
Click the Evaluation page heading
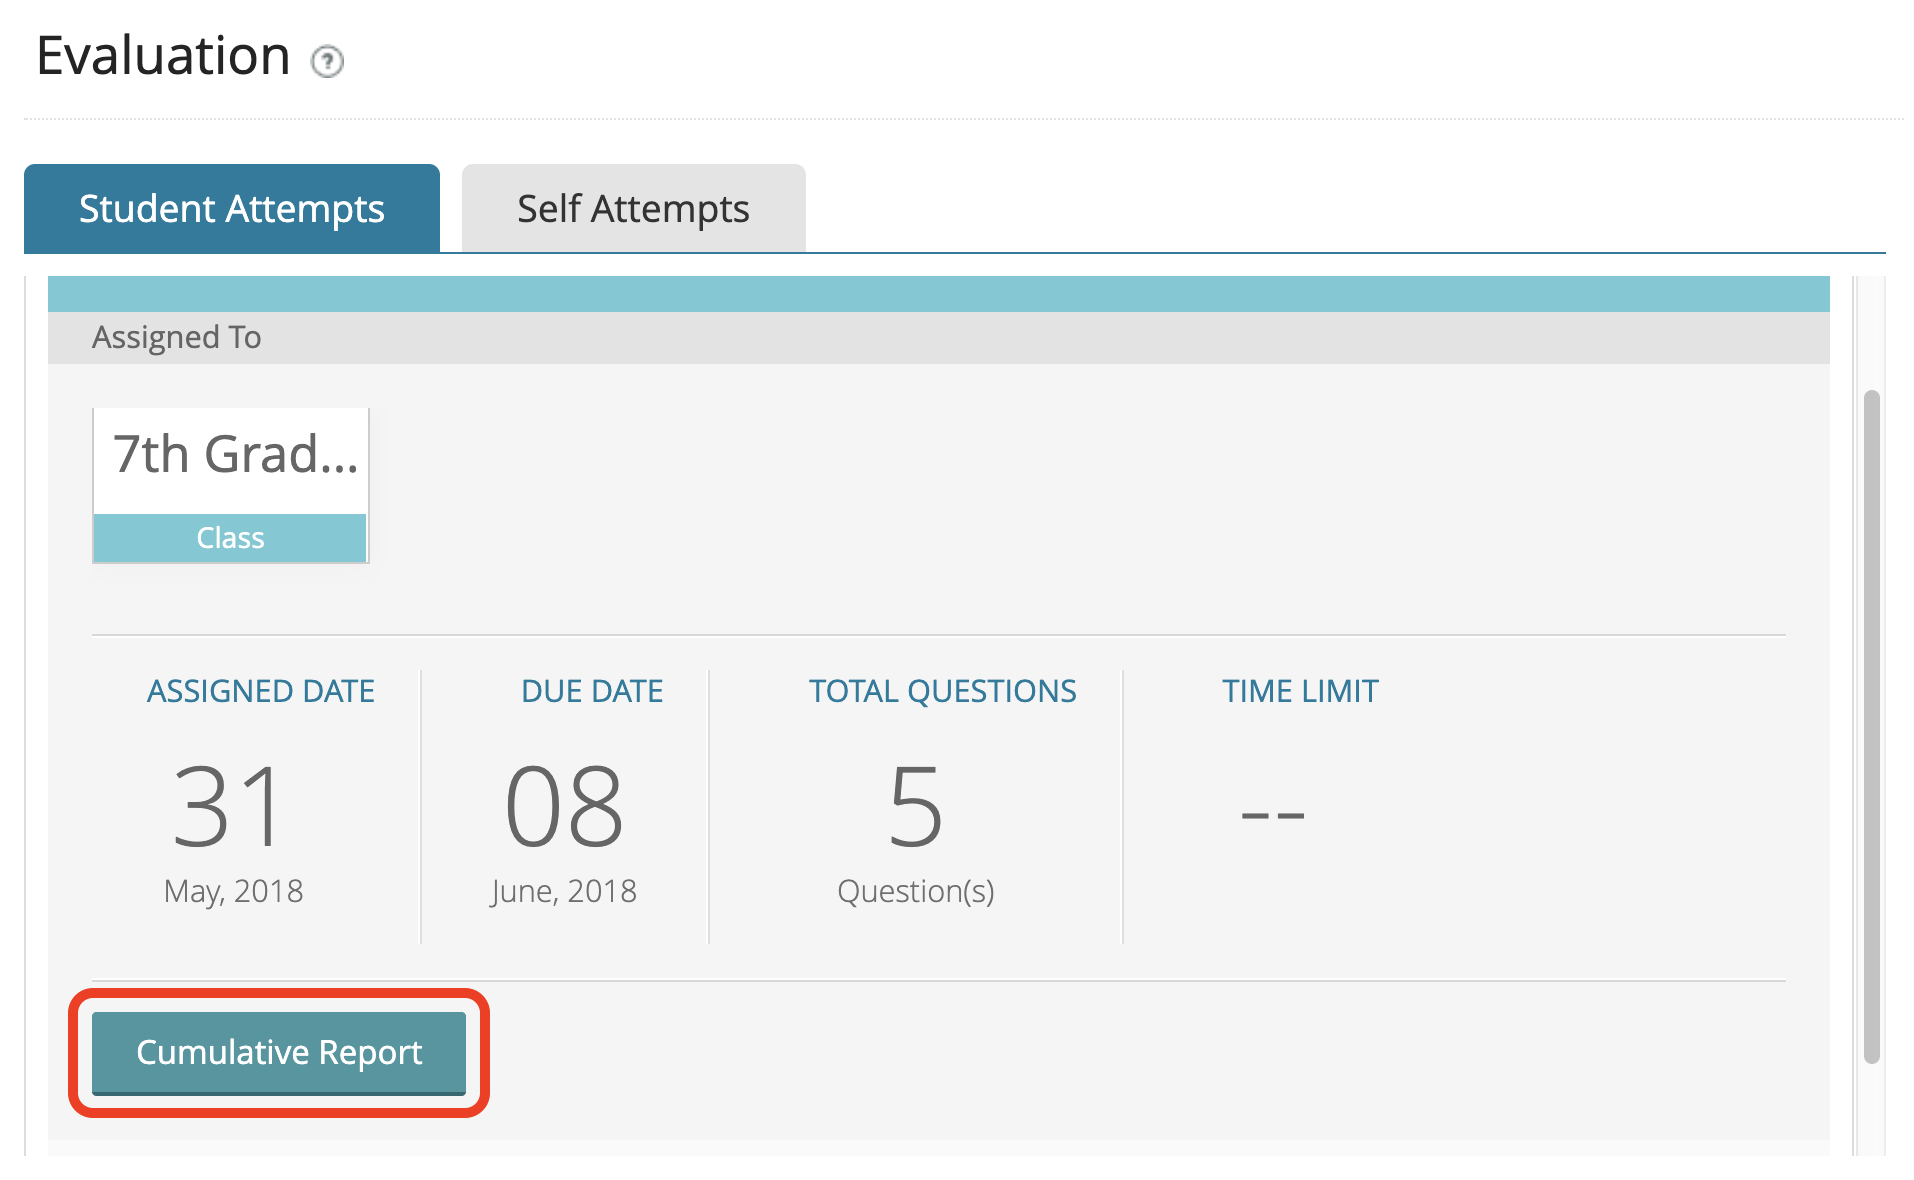click(163, 56)
